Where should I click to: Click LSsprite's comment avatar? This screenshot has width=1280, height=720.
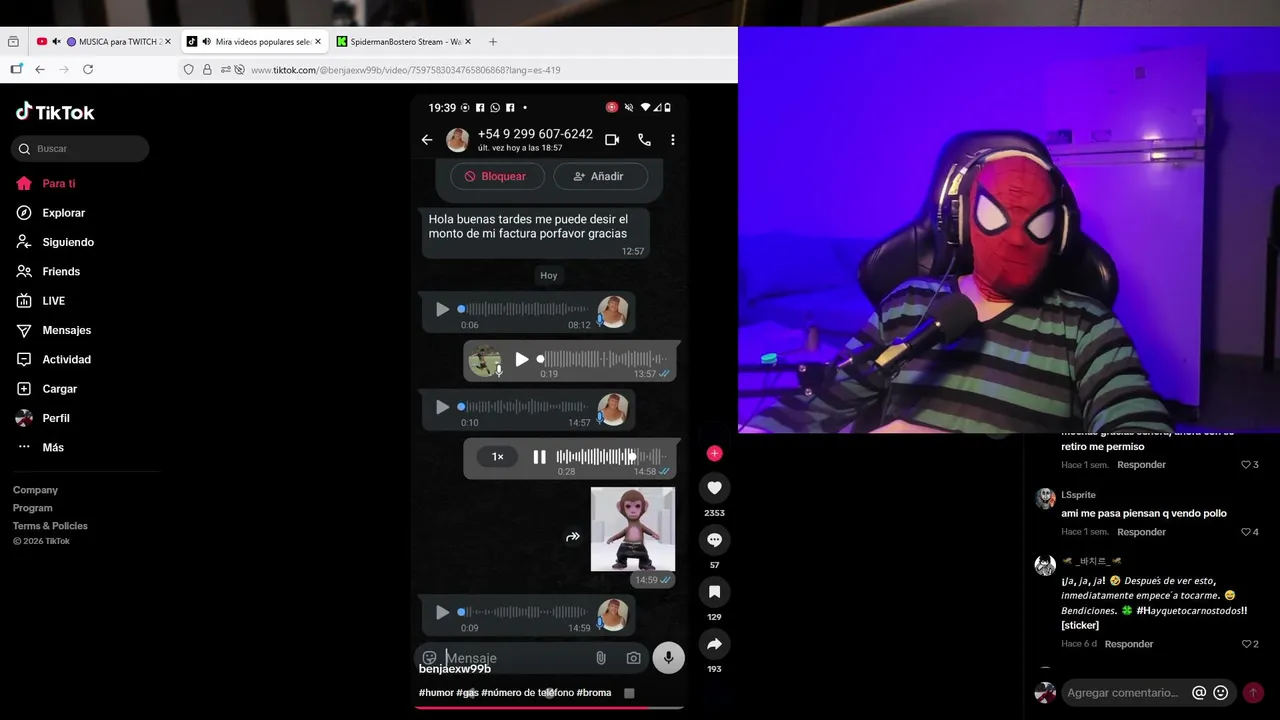(1045, 499)
